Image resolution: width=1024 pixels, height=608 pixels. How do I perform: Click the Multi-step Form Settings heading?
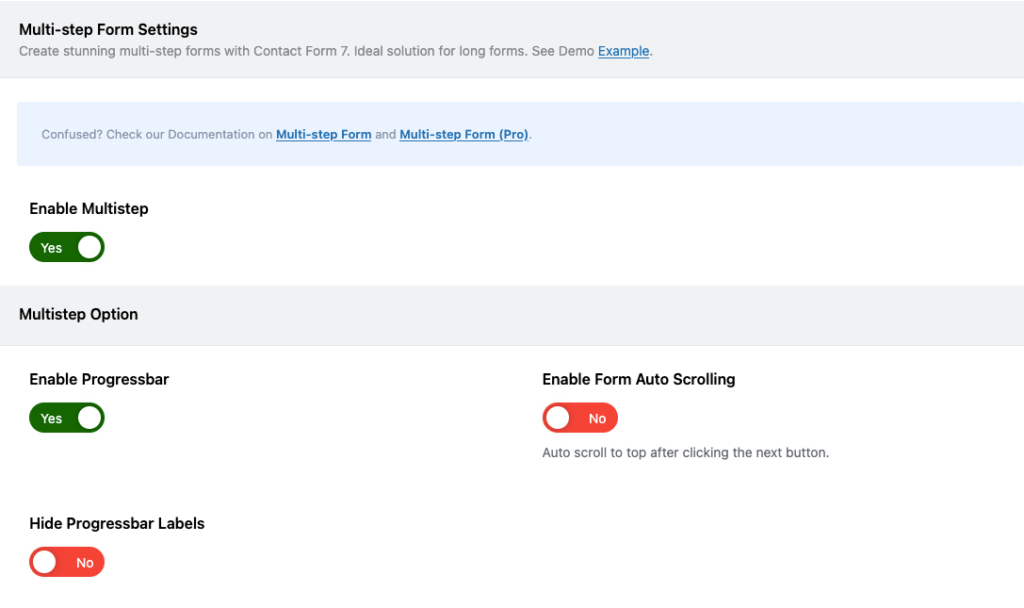point(108,29)
